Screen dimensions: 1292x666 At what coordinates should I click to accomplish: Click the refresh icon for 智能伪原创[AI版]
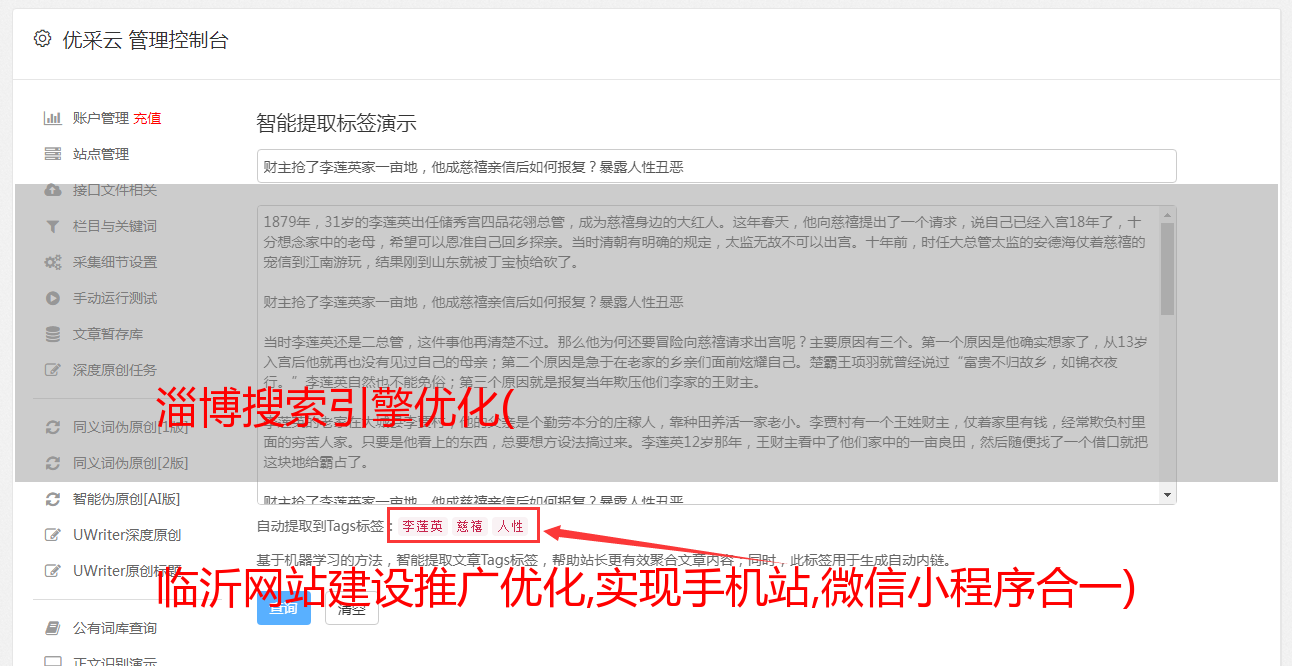tap(53, 499)
